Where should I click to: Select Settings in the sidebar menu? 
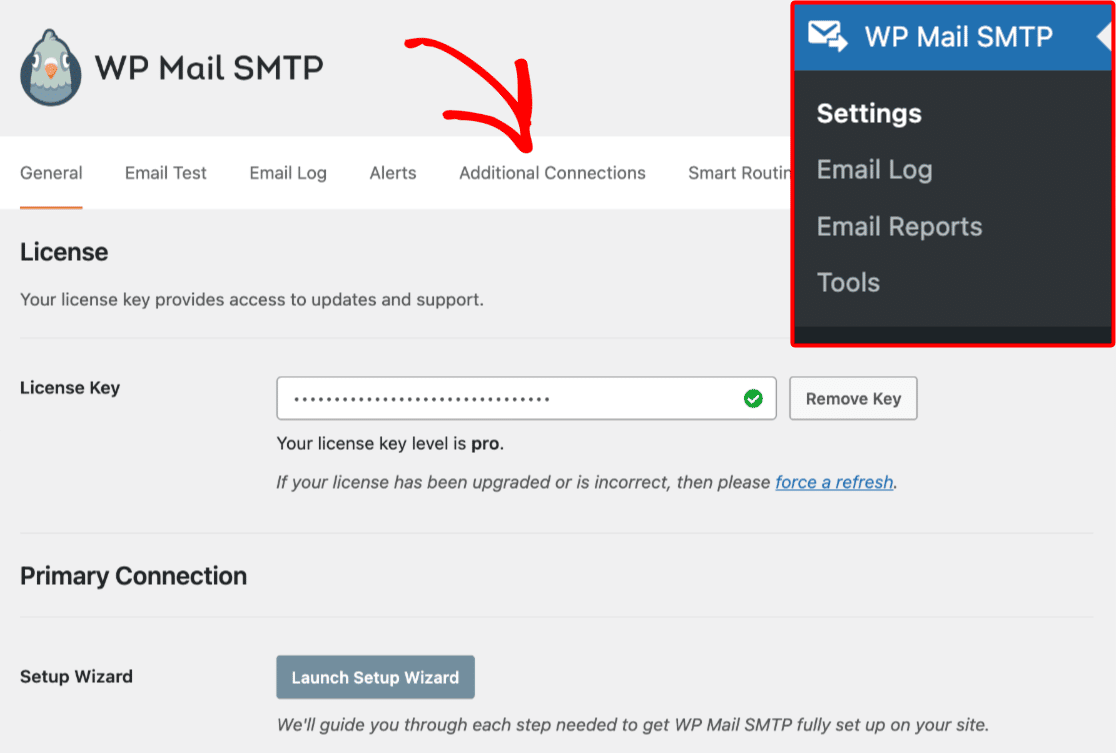[869, 113]
